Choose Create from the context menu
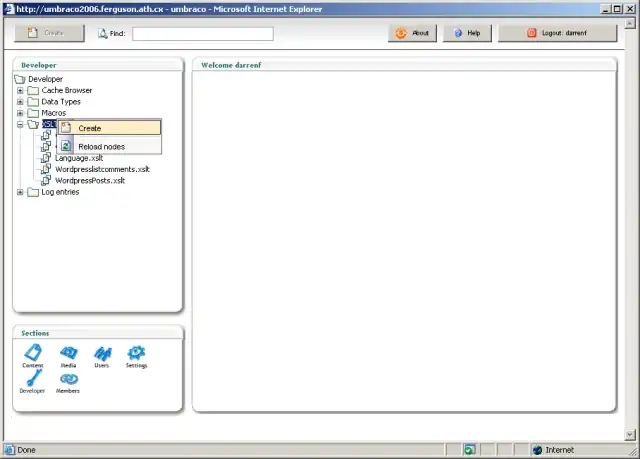The height and width of the screenshot is (459, 640). [90, 128]
